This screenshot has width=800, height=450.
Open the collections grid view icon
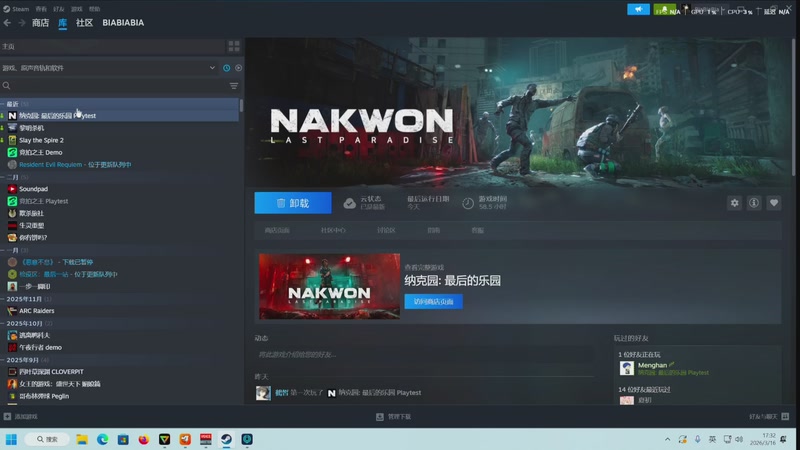pyautogui.click(x=234, y=46)
